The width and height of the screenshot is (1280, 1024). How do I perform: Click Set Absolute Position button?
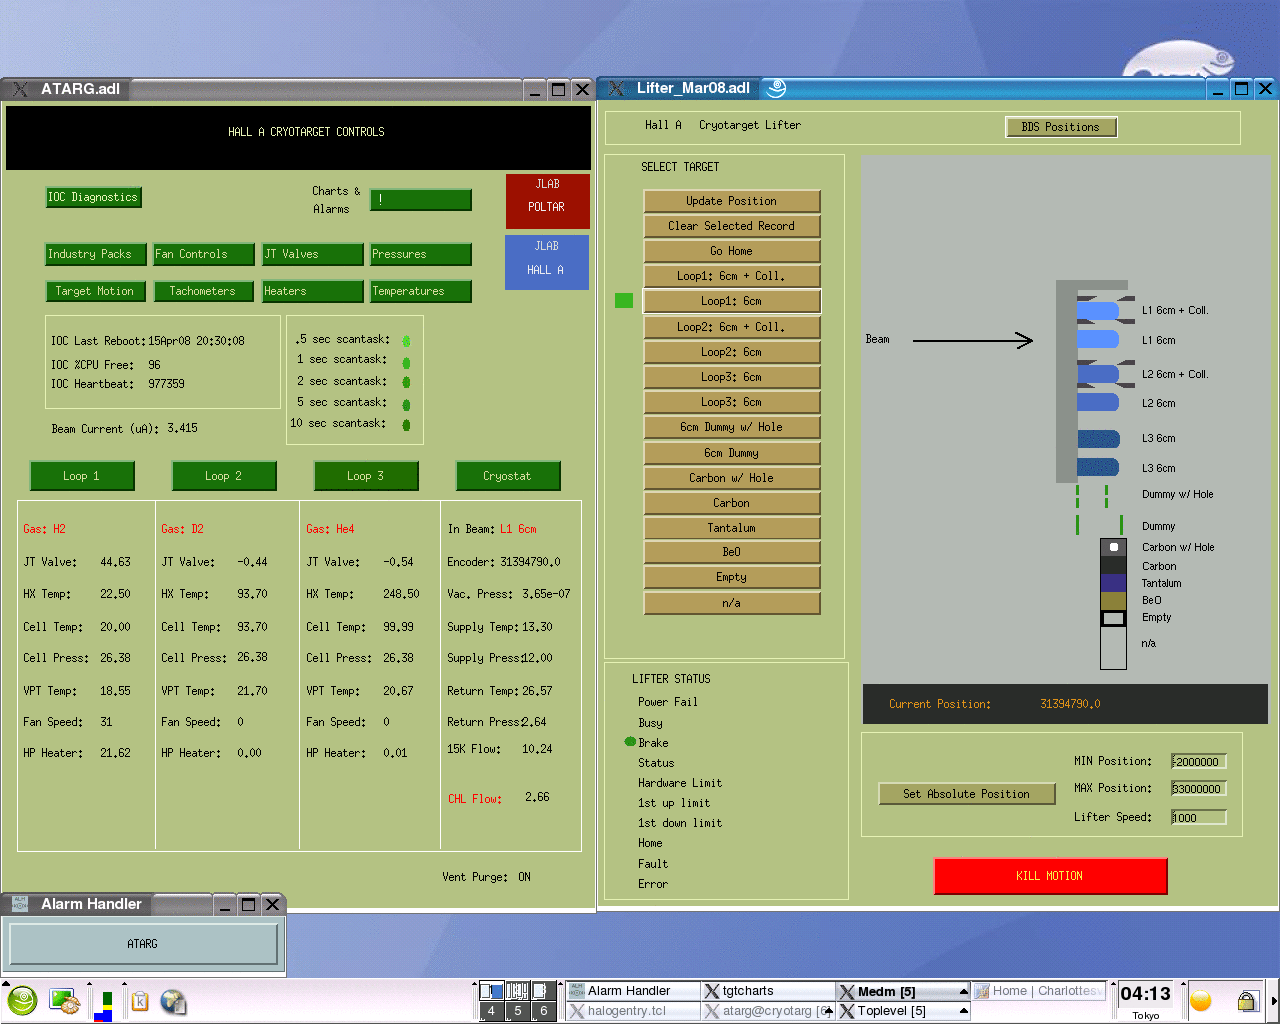pos(967,794)
